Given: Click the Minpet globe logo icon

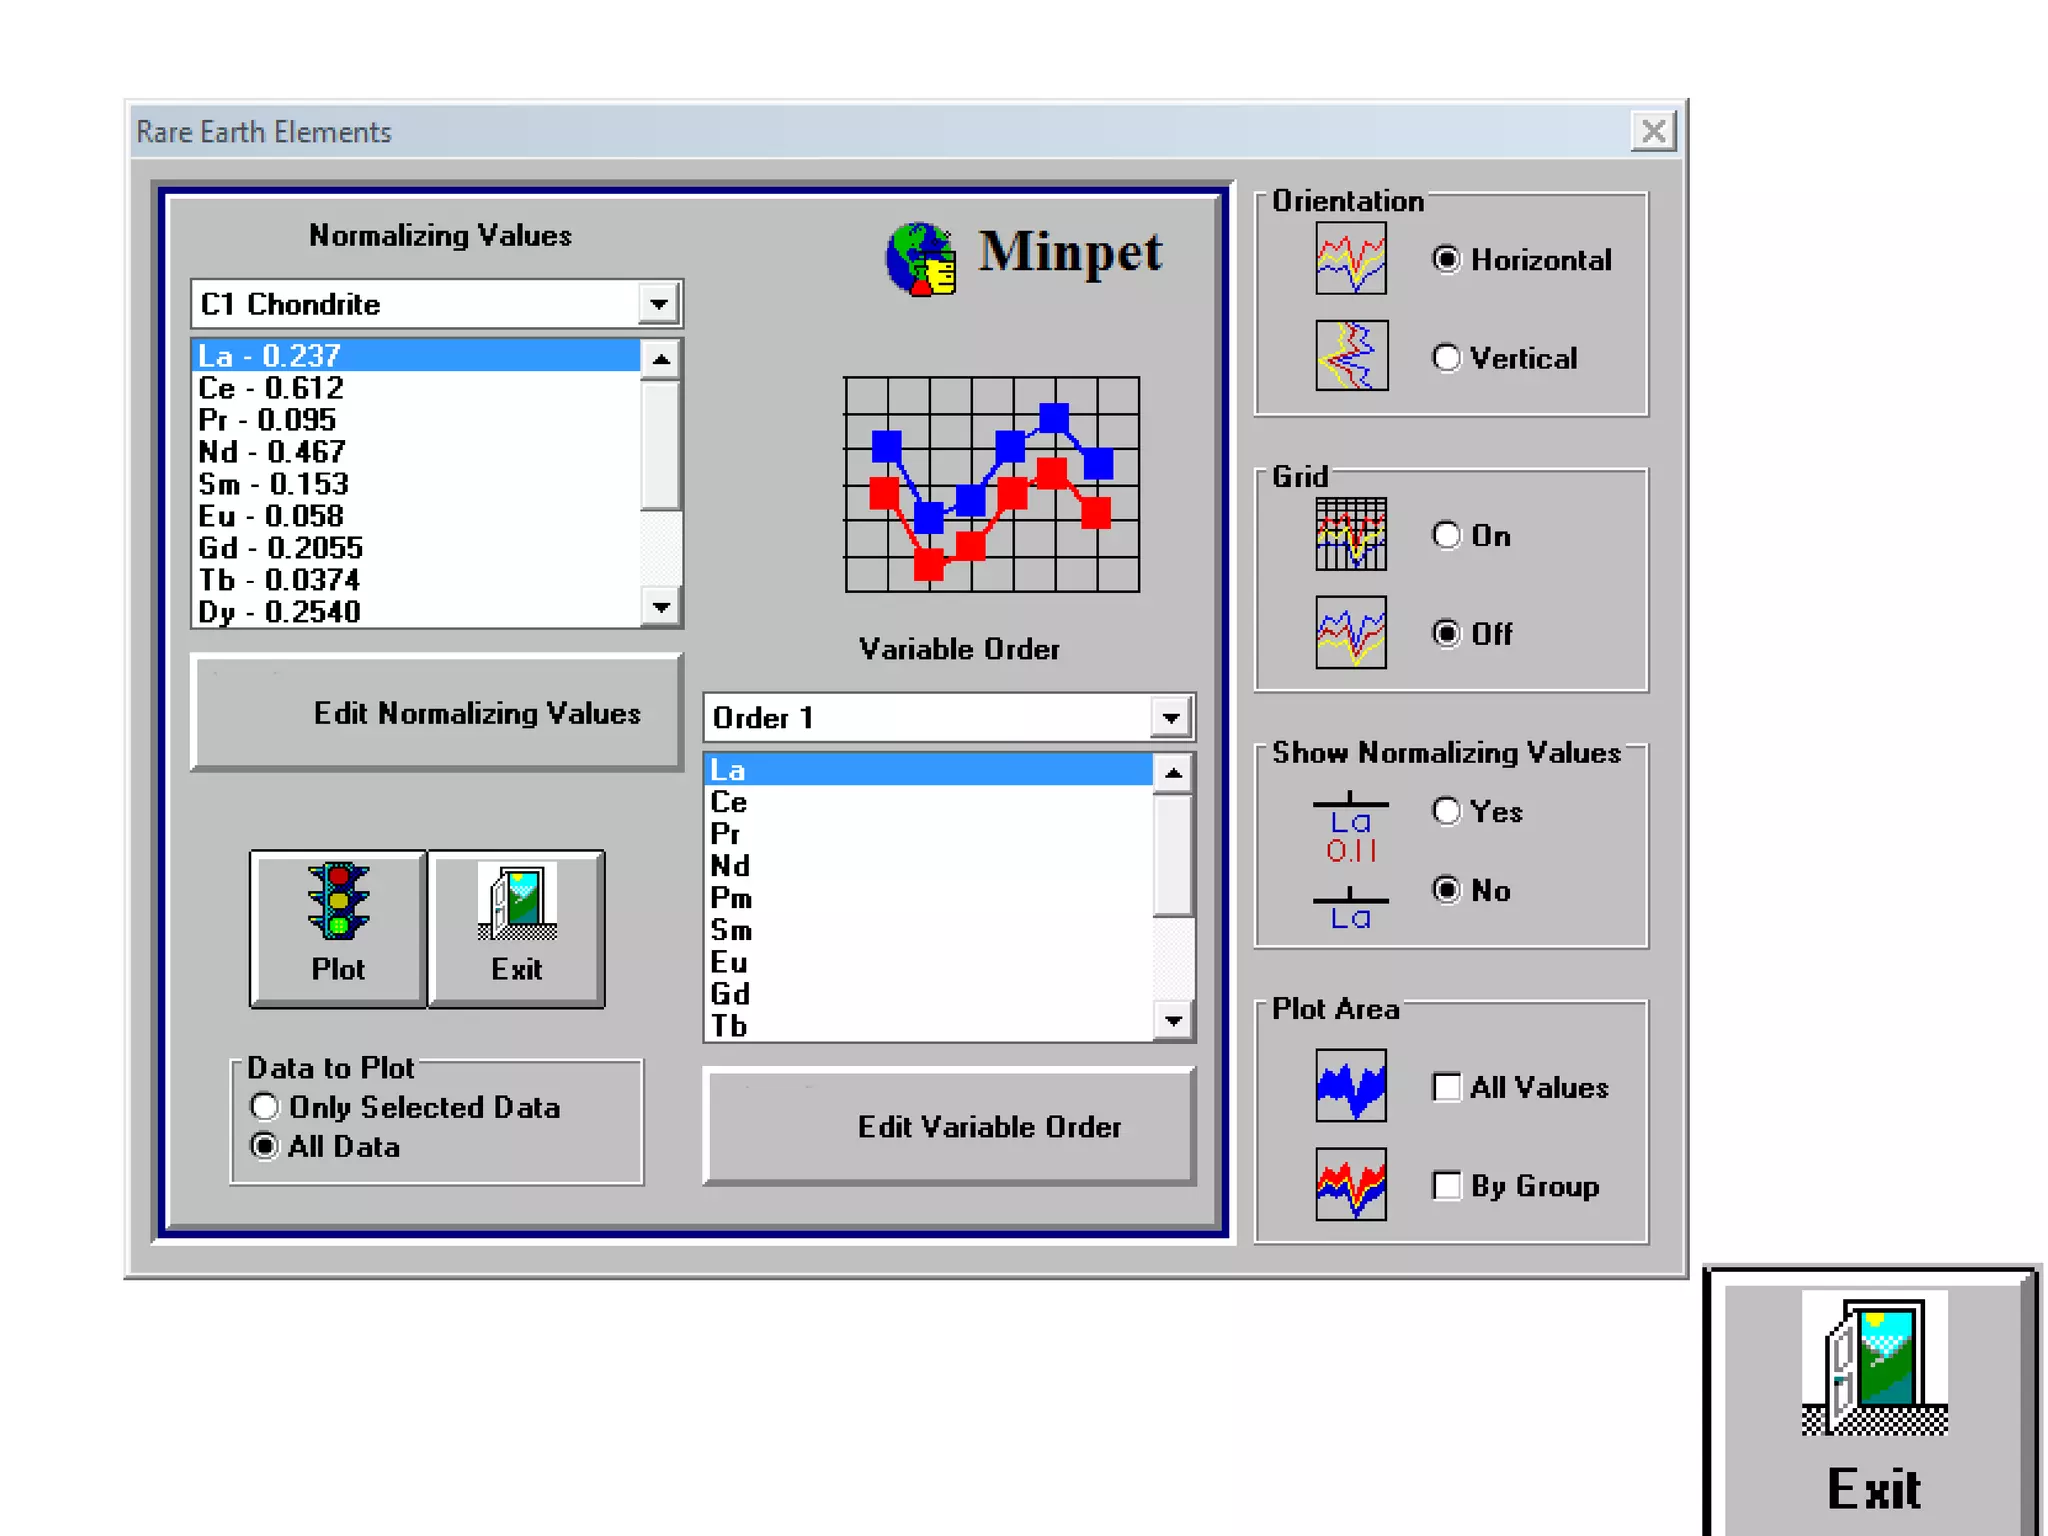Looking at the screenshot, I should [x=921, y=259].
